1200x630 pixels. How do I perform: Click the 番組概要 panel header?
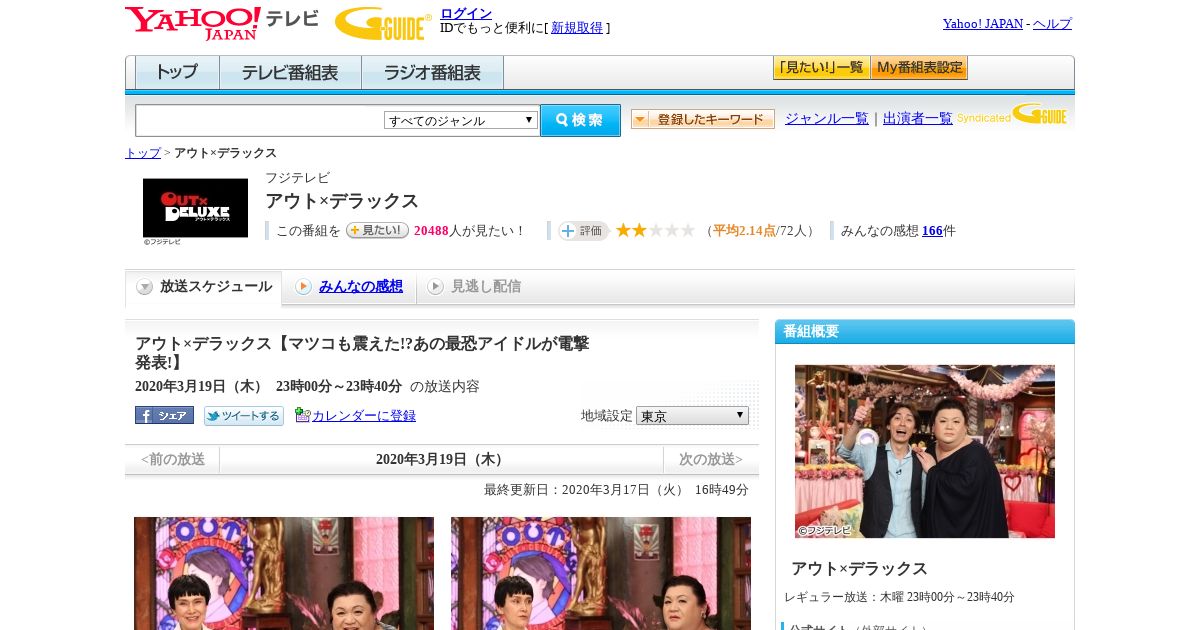pos(925,331)
